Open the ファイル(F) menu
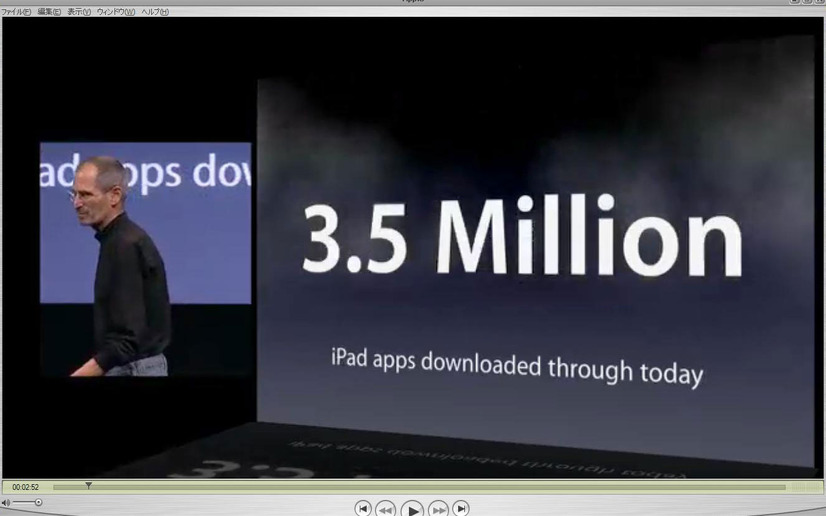 [x=16, y=12]
